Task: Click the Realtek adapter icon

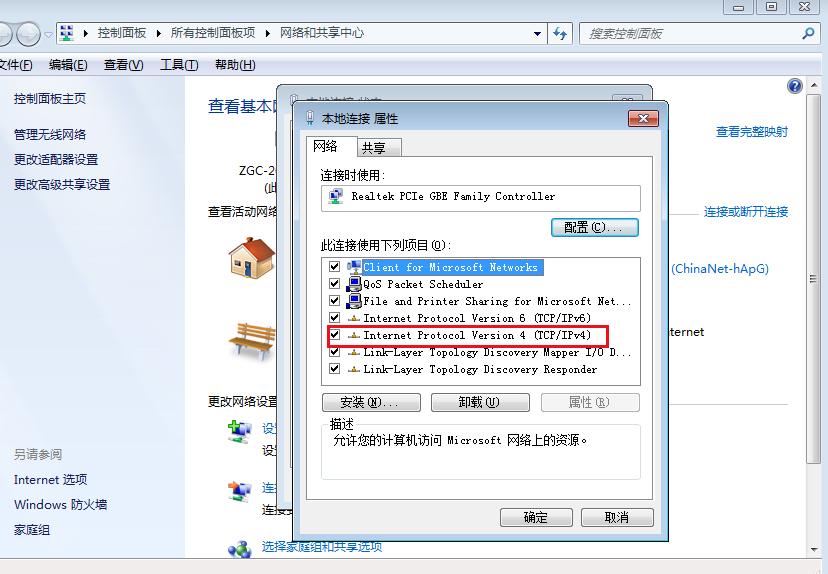Action: tap(336, 196)
